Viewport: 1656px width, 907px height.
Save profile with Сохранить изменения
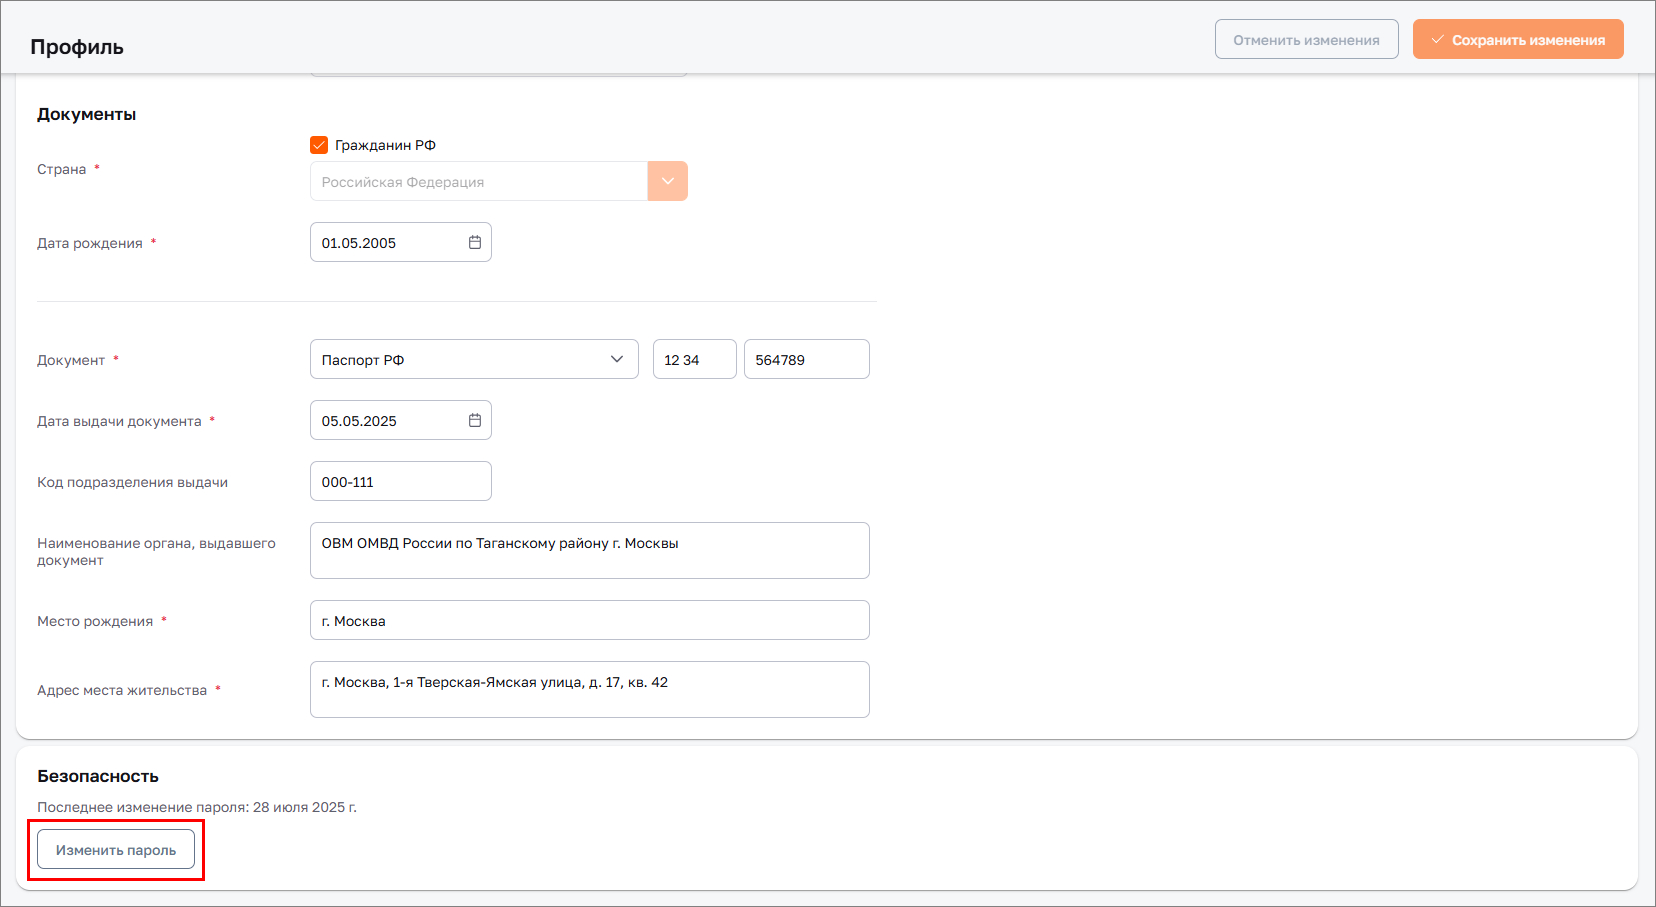coord(1517,40)
